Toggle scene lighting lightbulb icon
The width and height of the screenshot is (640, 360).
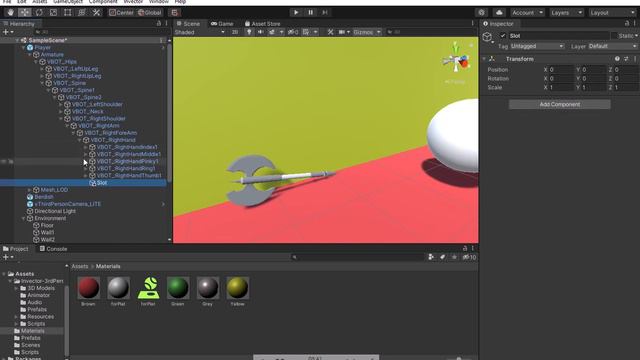[249, 32]
